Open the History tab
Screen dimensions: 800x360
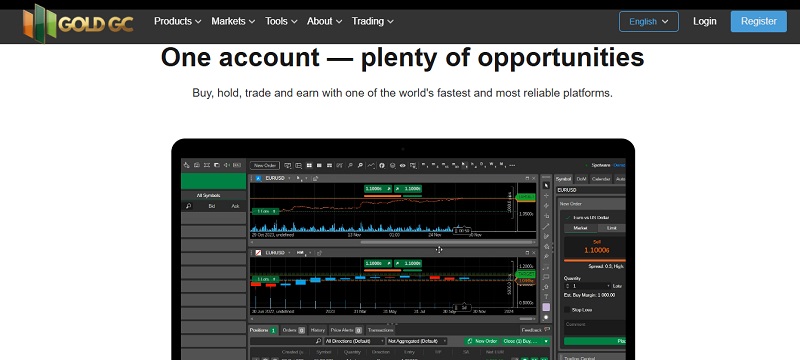pyautogui.click(x=317, y=330)
